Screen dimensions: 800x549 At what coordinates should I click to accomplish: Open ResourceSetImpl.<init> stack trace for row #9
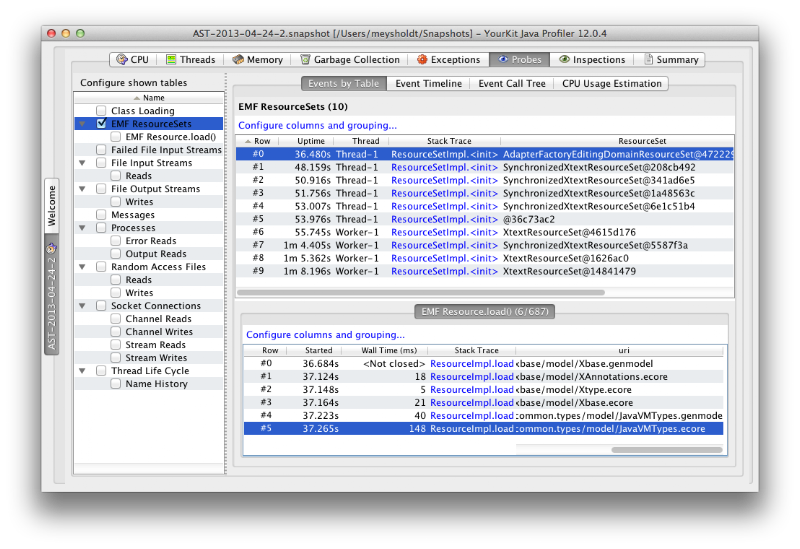[444, 271]
